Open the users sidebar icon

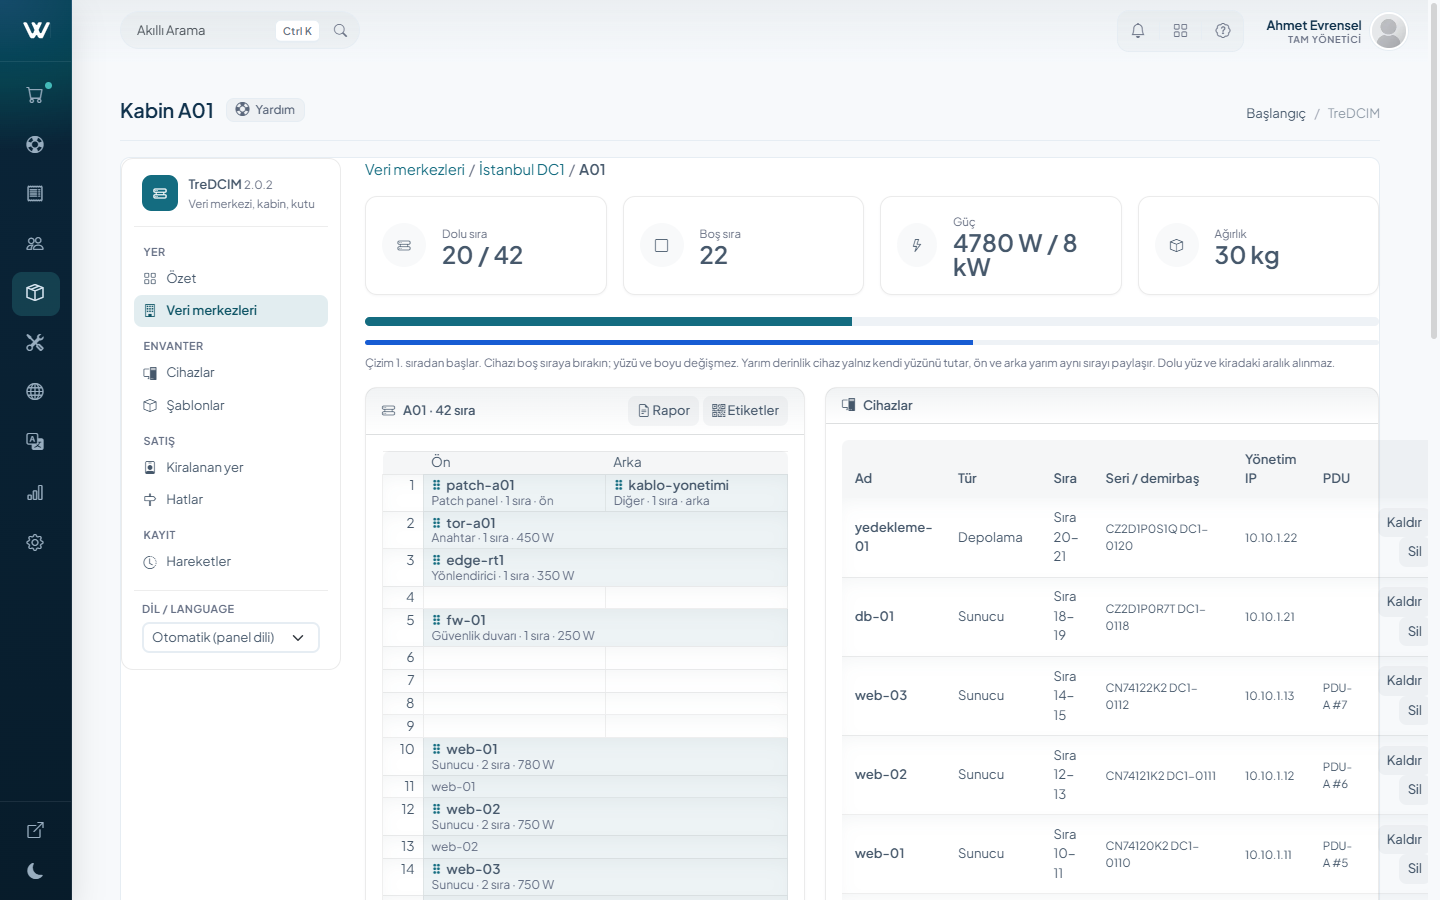[35, 243]
